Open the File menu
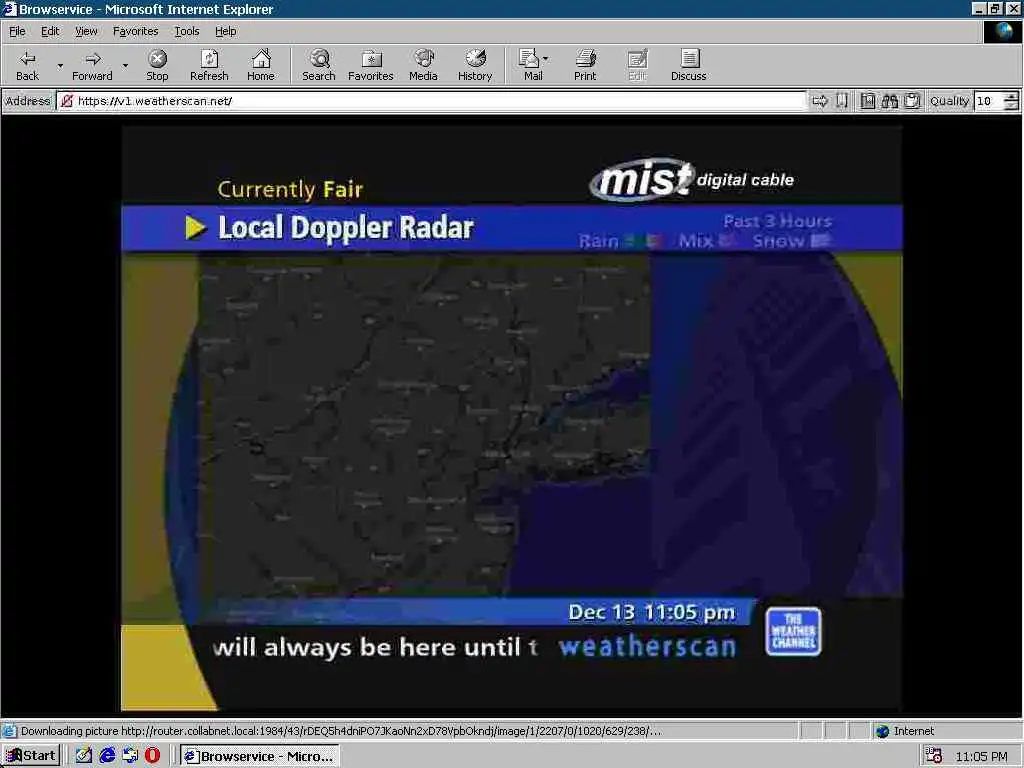 17,31
